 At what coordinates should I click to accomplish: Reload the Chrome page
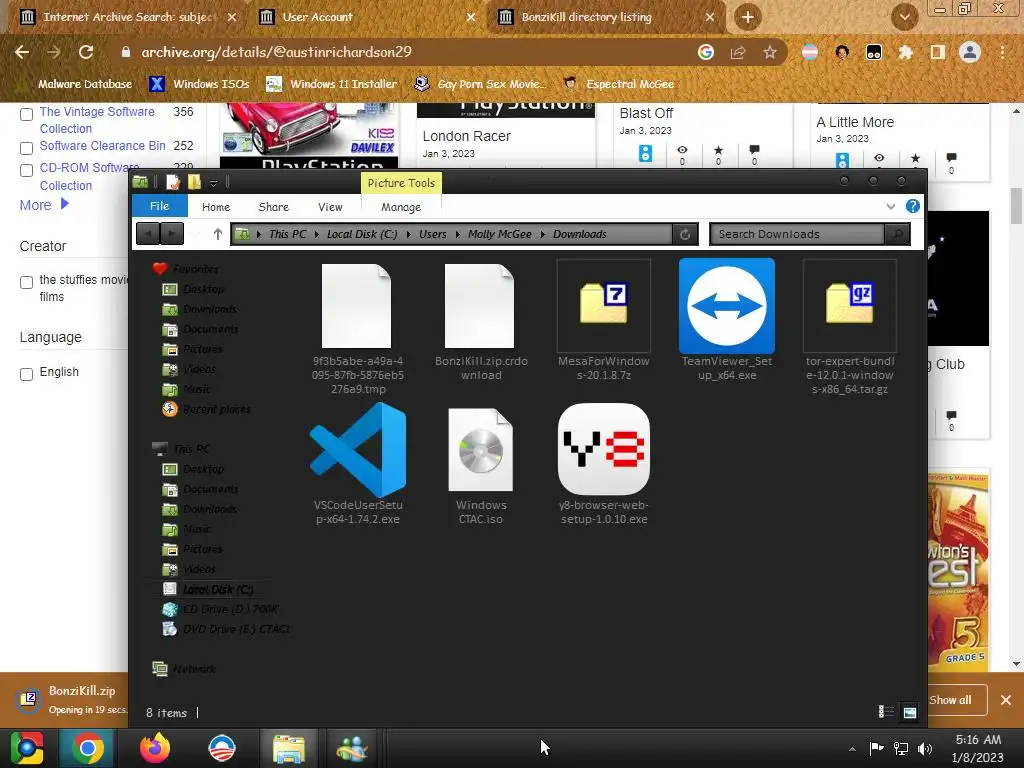[86, 52]
